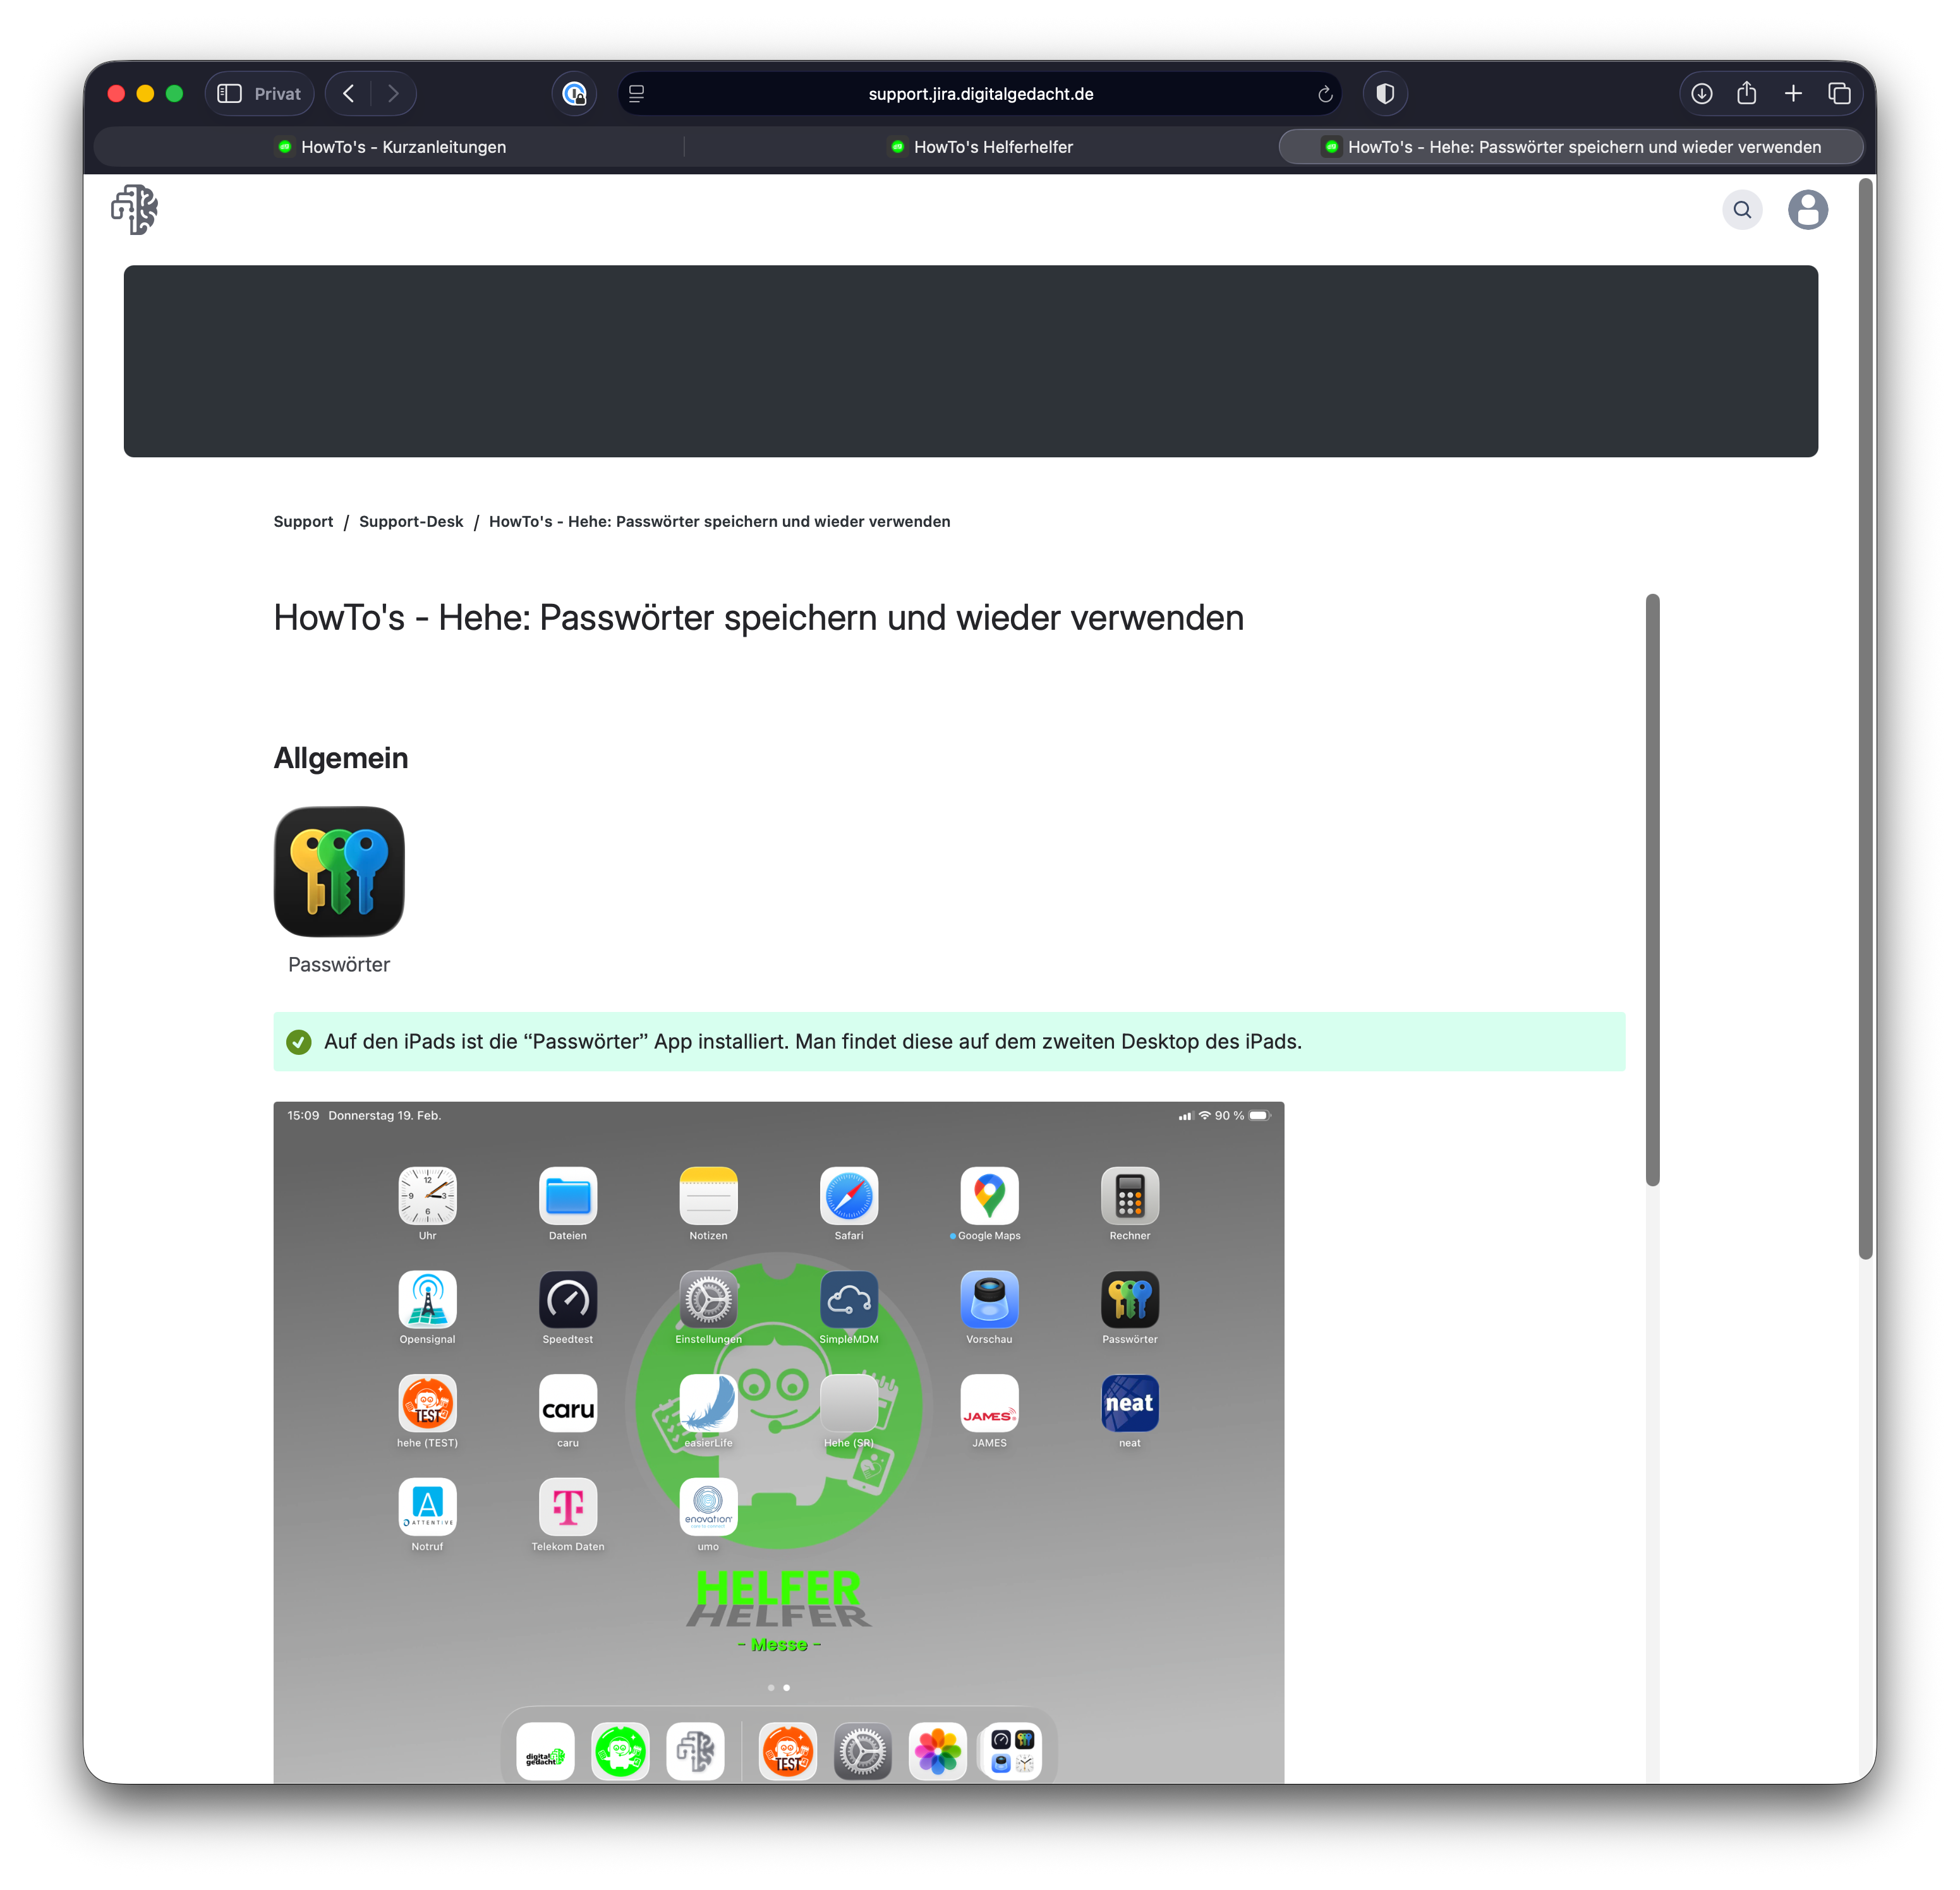Viewport: 1960px width, 1890px height.
Task: Open a new tab with plus icon
Action: click(x=1793, y=93)
